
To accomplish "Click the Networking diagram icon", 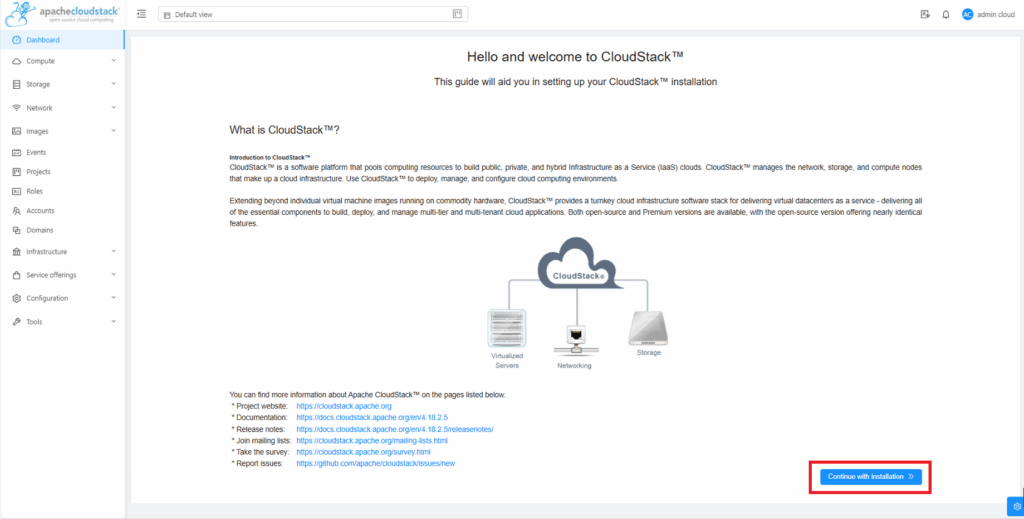I will (575, 339).
